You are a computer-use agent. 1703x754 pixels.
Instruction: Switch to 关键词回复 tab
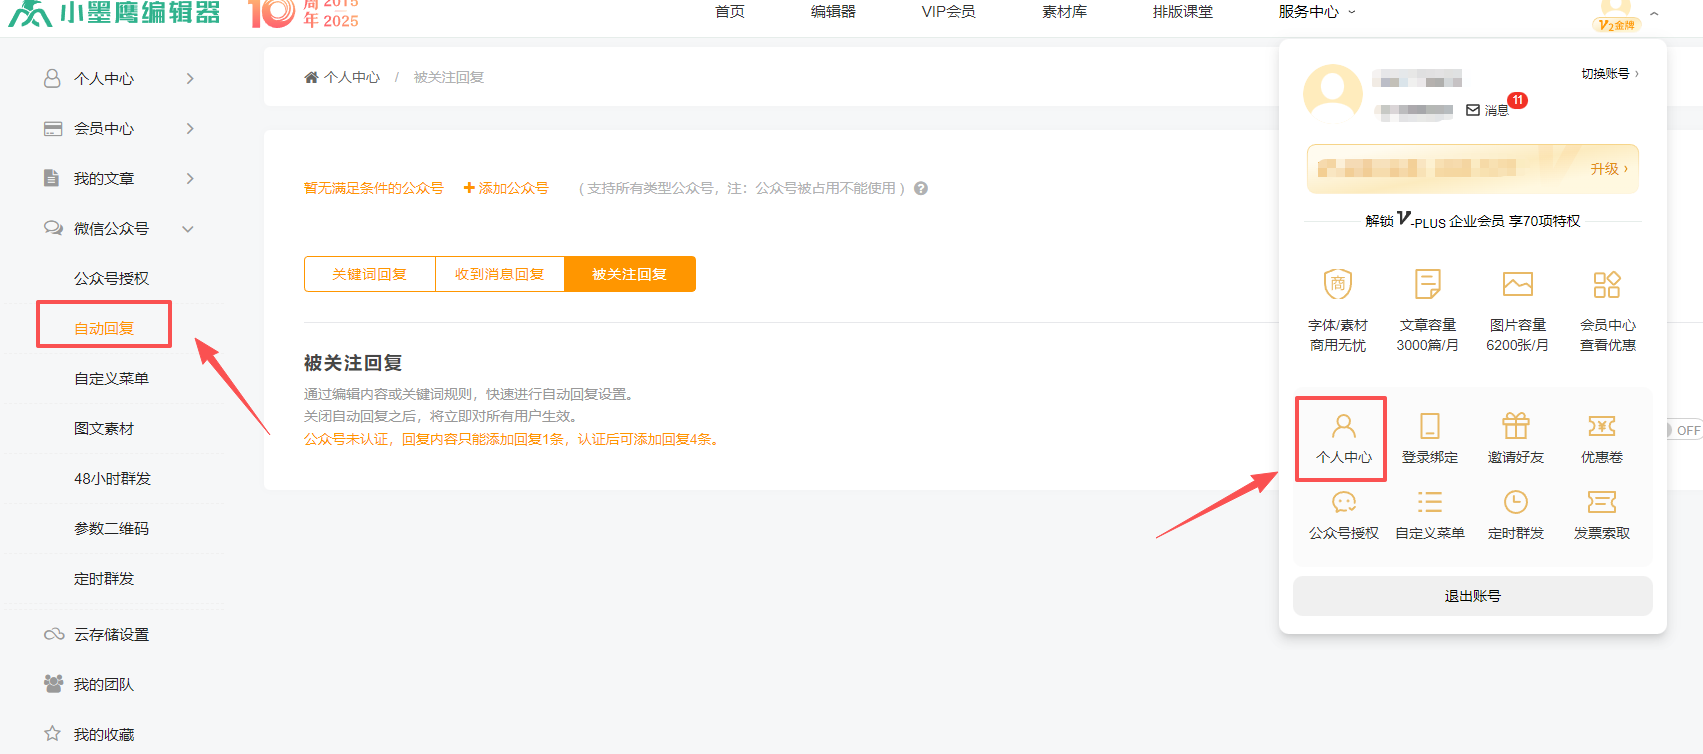370,274
